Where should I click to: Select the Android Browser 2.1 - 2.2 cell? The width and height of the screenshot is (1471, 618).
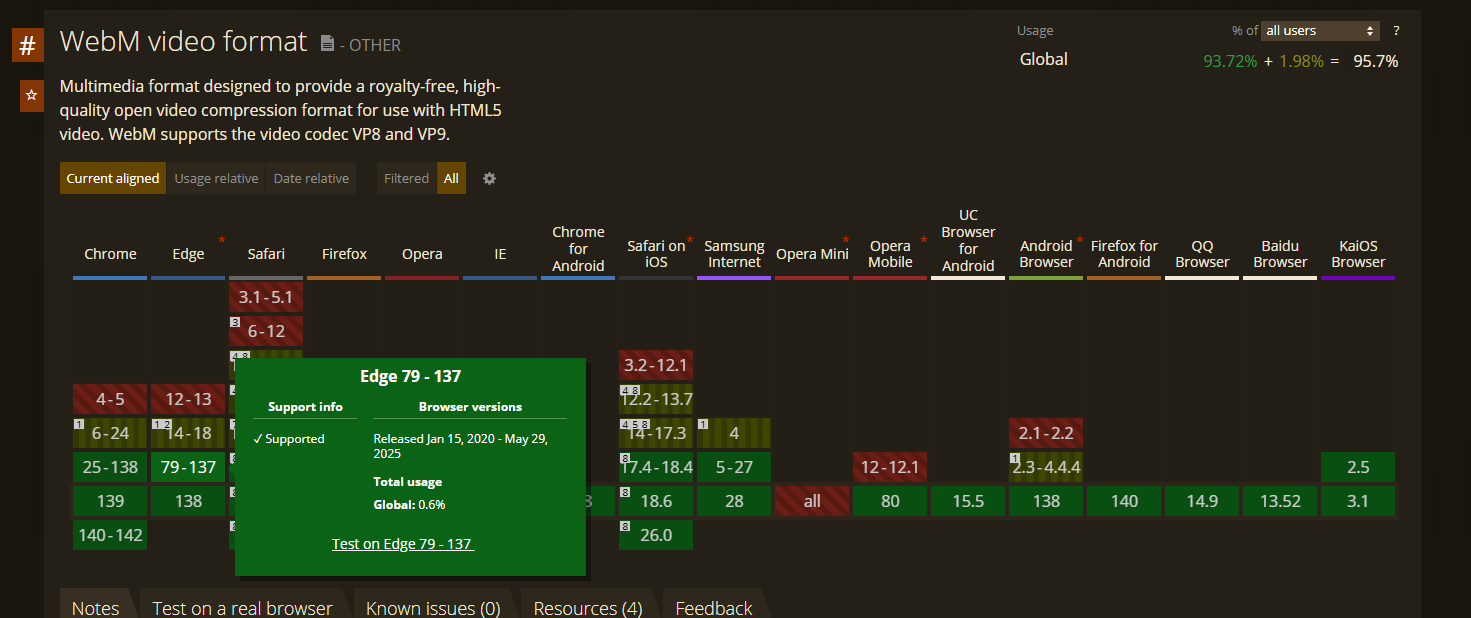[1046, 433]
